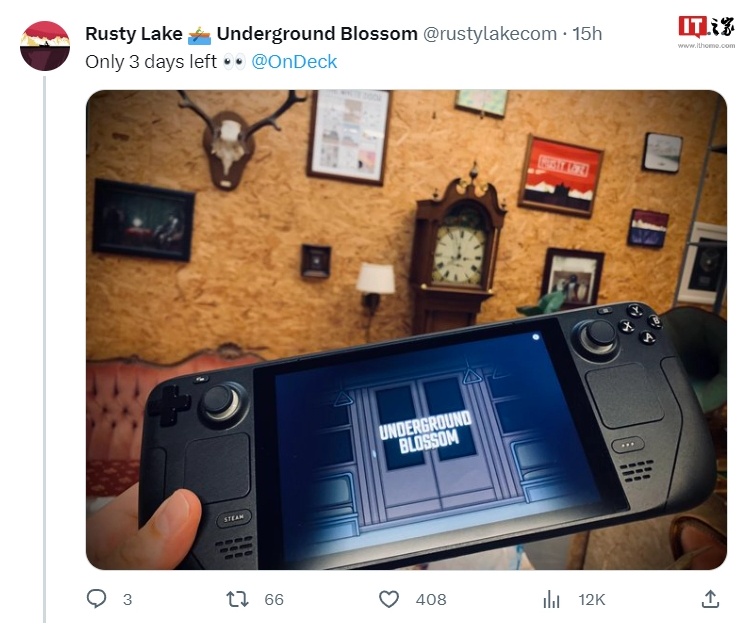Viewport: 750px width, 632px height.
Task: Click the "Only 3 days left" tweet text
Action: (x=151, y=62)
